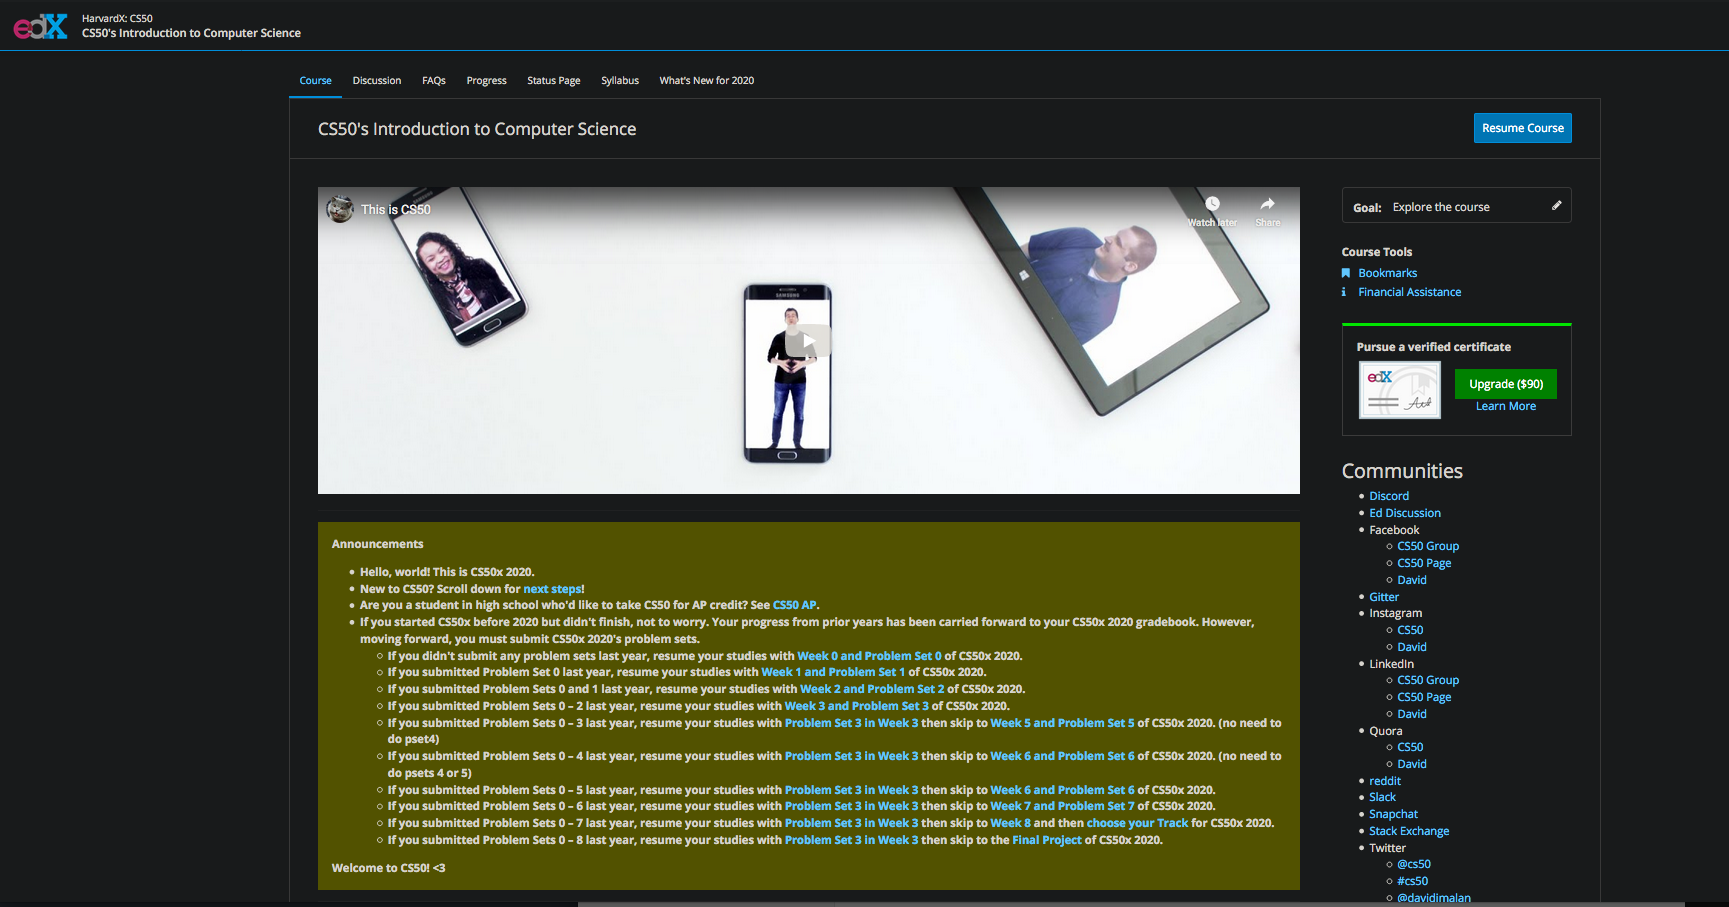Click the Share arrow icon on video
Screen dimensions: 1729x907
tap(1267, 204)
